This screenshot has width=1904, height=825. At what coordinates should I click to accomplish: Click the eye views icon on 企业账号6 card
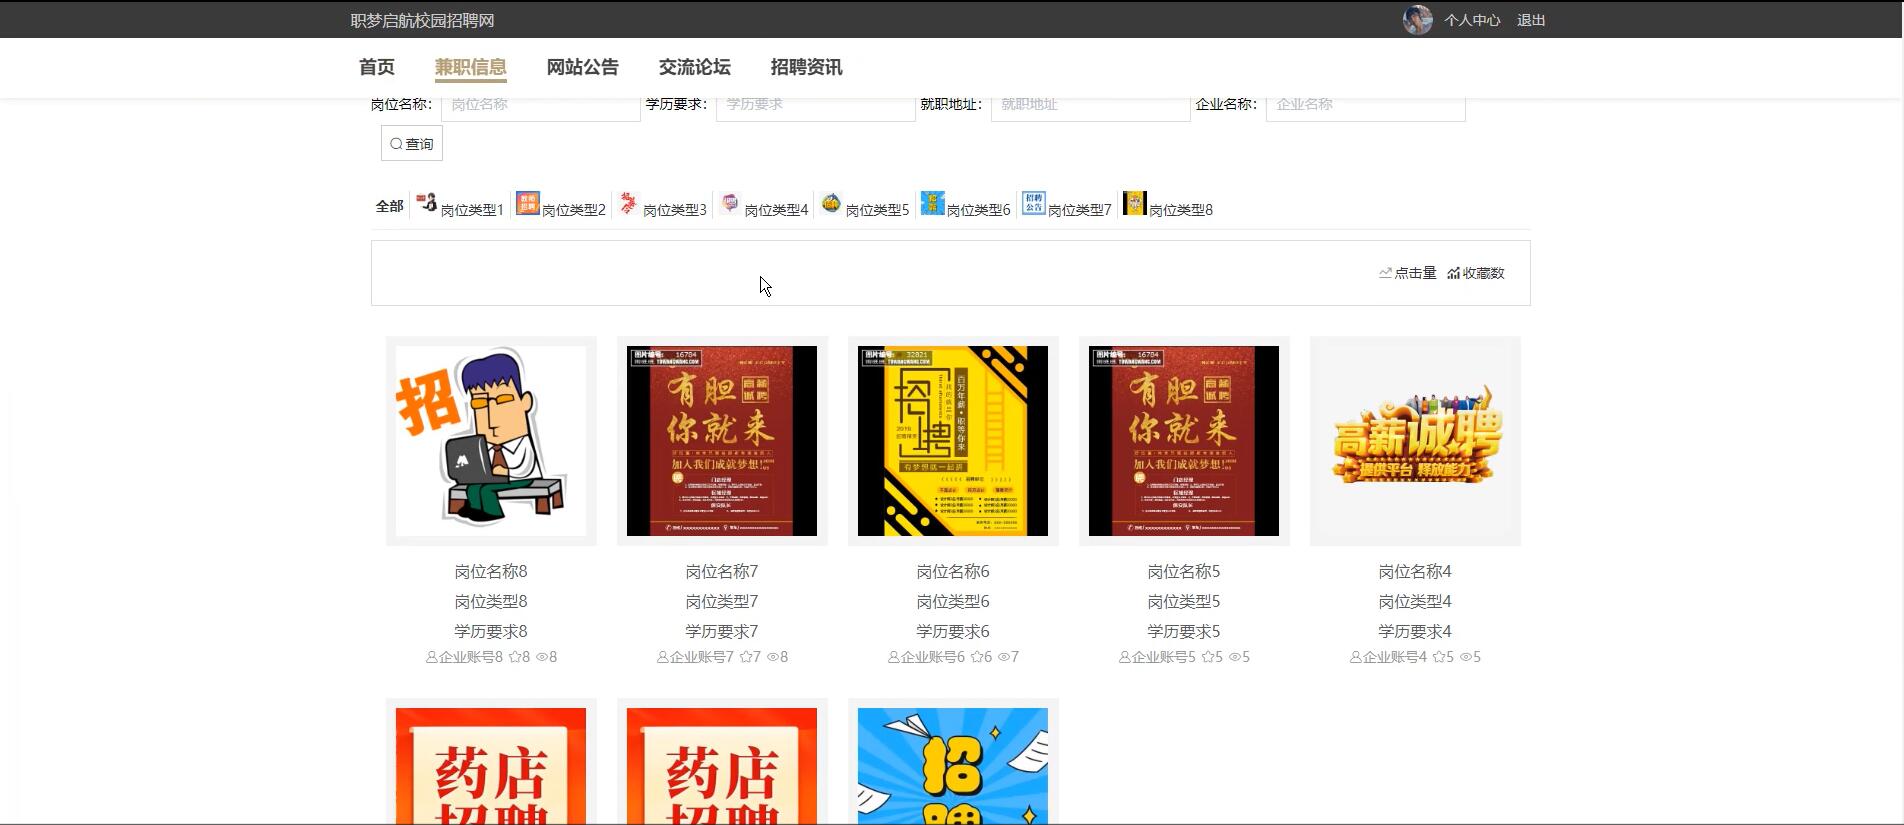point(1004,657)
